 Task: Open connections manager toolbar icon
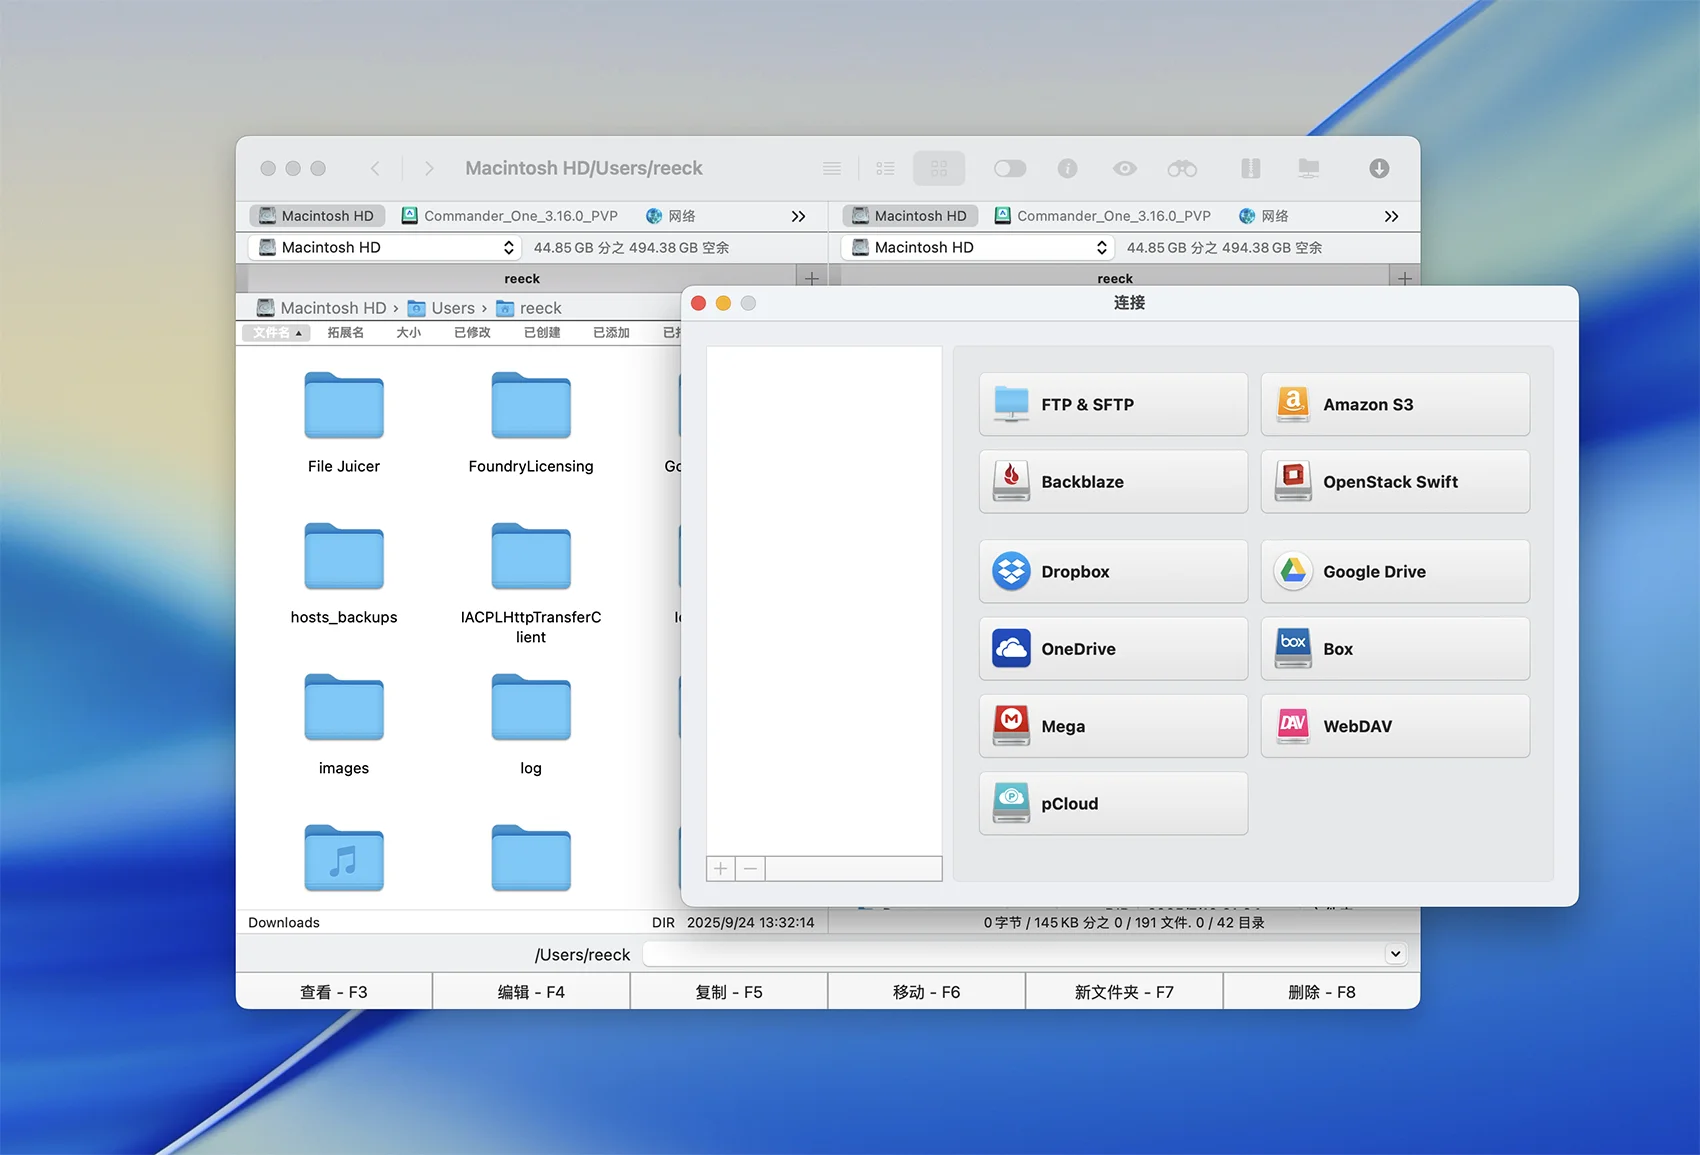click(1308, 168)
